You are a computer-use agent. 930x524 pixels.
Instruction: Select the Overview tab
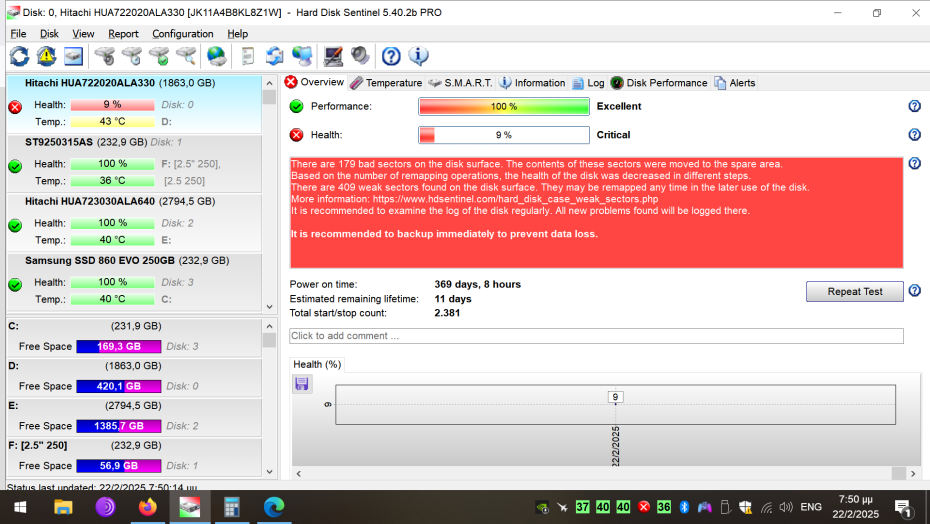(314, 82)
